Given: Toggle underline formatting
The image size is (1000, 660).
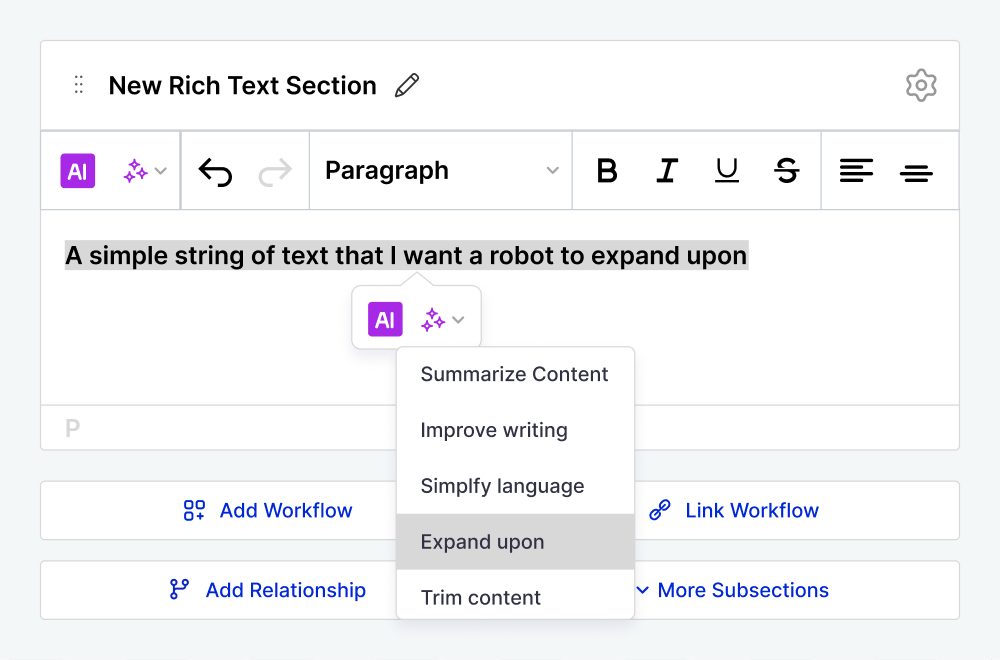Looking at the screenshot, I should [726, 171].
